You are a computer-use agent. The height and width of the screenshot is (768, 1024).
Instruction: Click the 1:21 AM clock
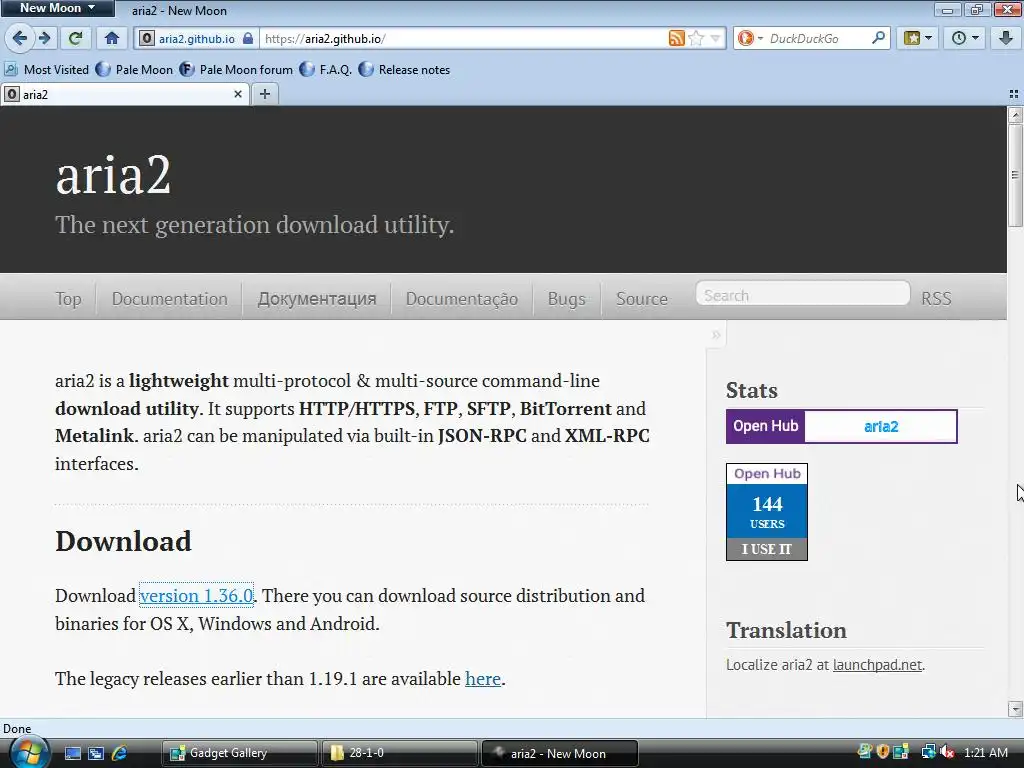point(985,752)
